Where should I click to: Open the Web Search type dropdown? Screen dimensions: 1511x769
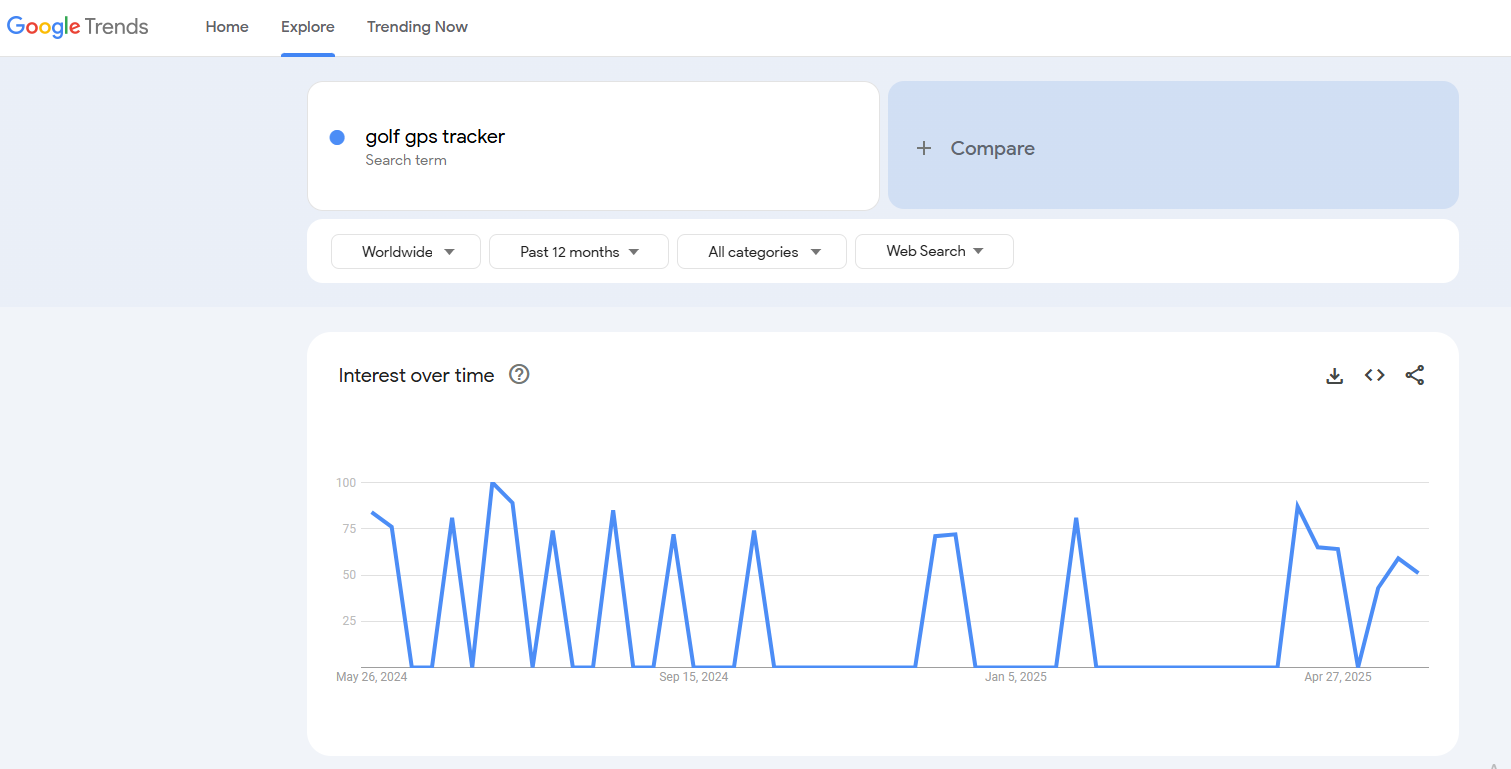pos(934,251)
